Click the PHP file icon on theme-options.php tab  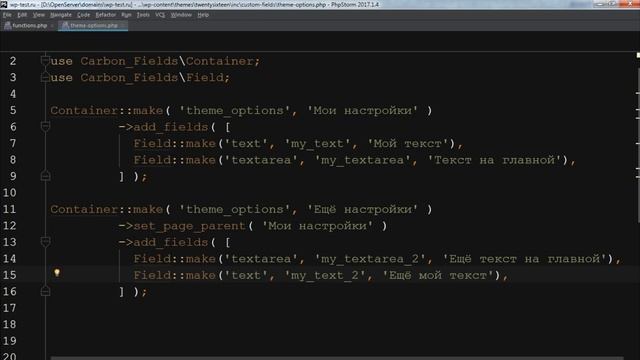(65, 25)
